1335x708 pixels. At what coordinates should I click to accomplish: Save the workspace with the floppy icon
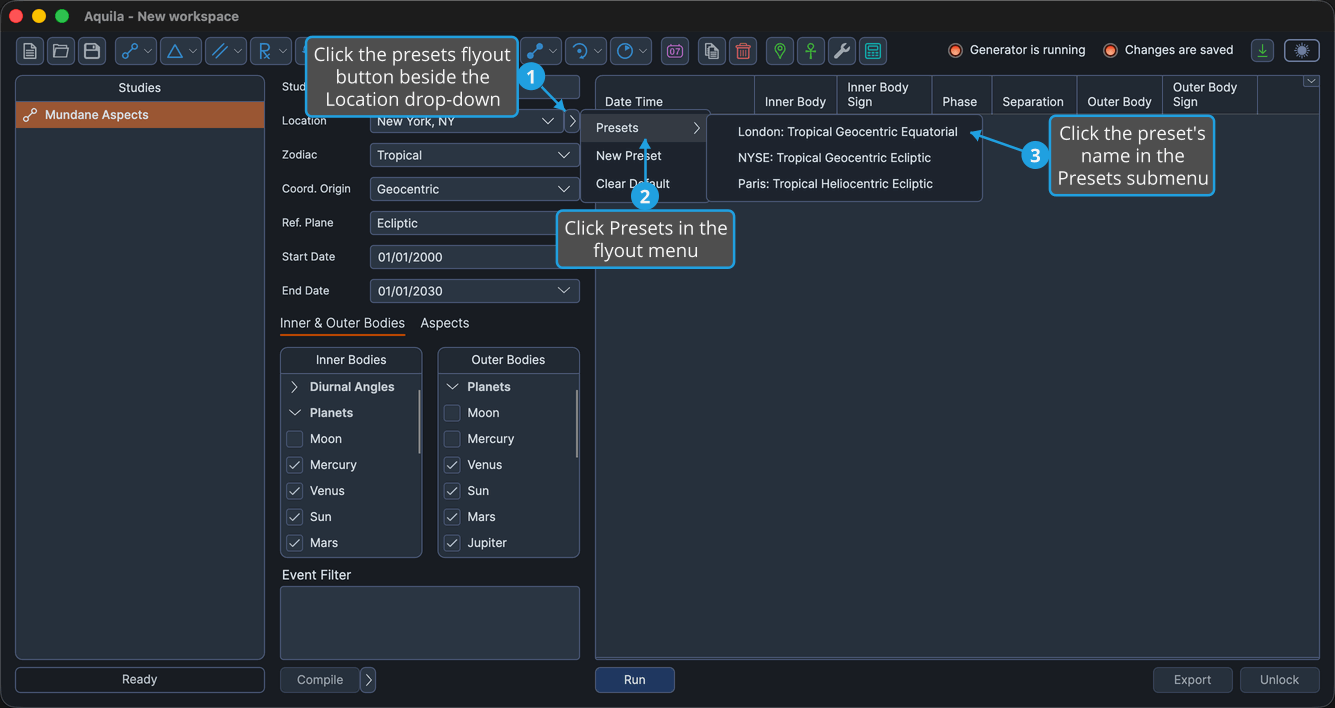coord(92,51)
